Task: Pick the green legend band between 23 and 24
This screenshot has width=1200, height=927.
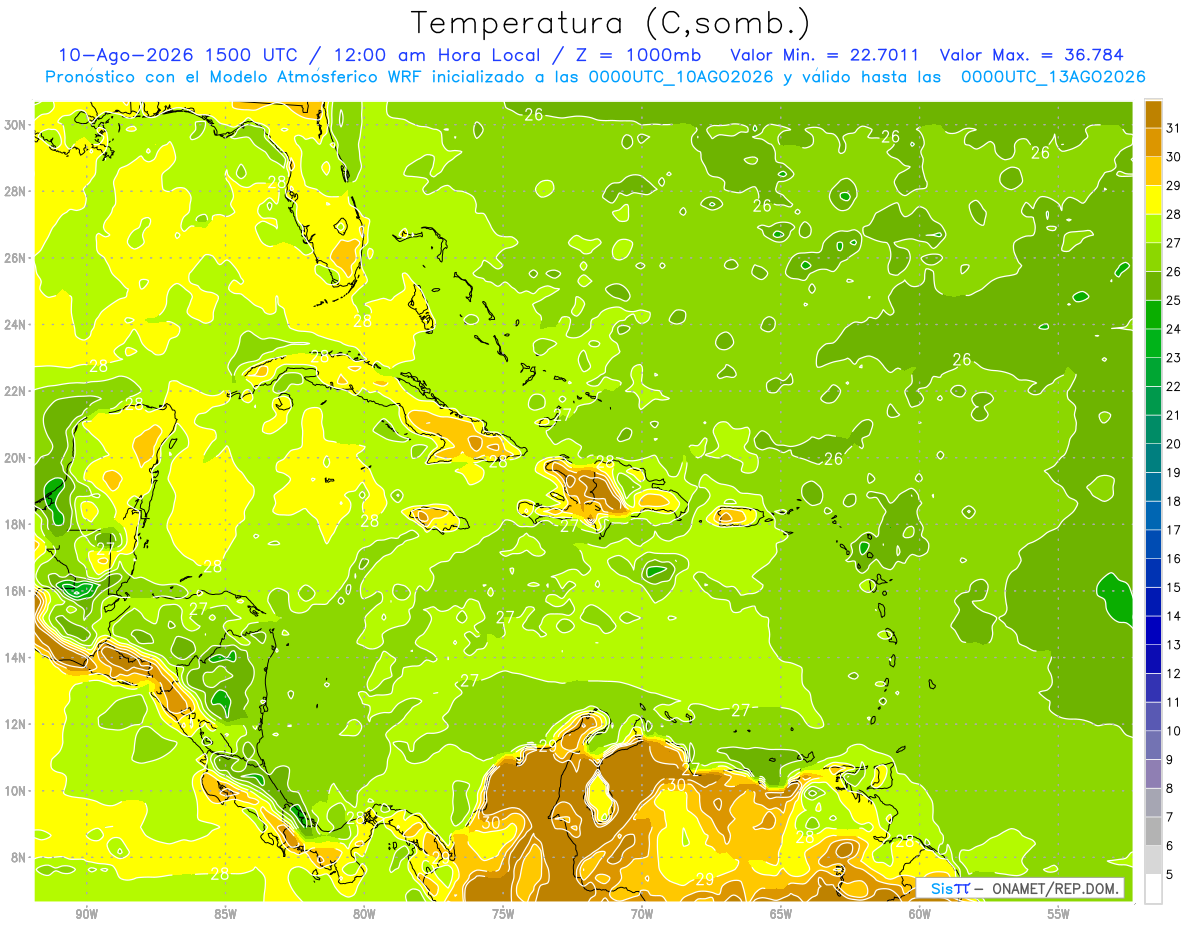Action: (1153, 344)
